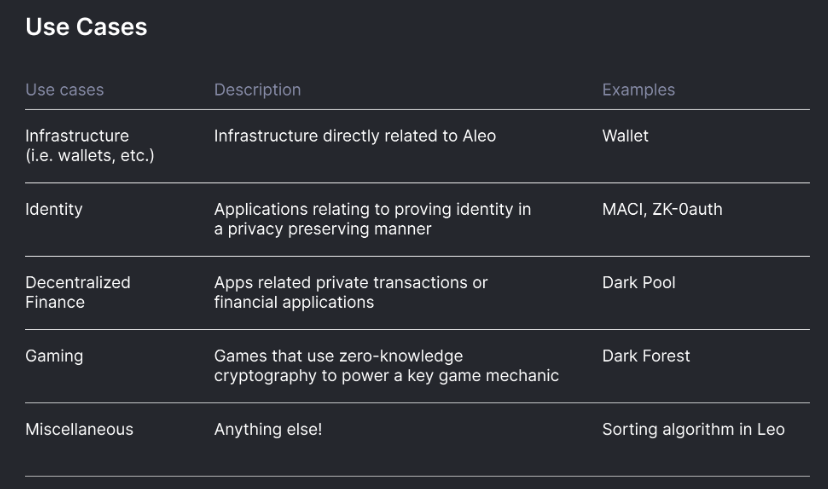Click the 'Infrastructure (i.e. wallets, etc.)' cell
The height and width of the screenshot is (489, 828).
point(90,146)
